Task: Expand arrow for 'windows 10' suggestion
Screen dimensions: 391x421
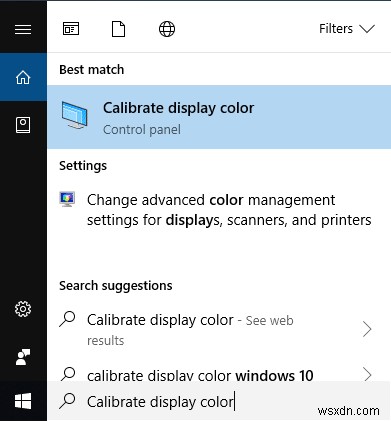Action: (367, 375)
